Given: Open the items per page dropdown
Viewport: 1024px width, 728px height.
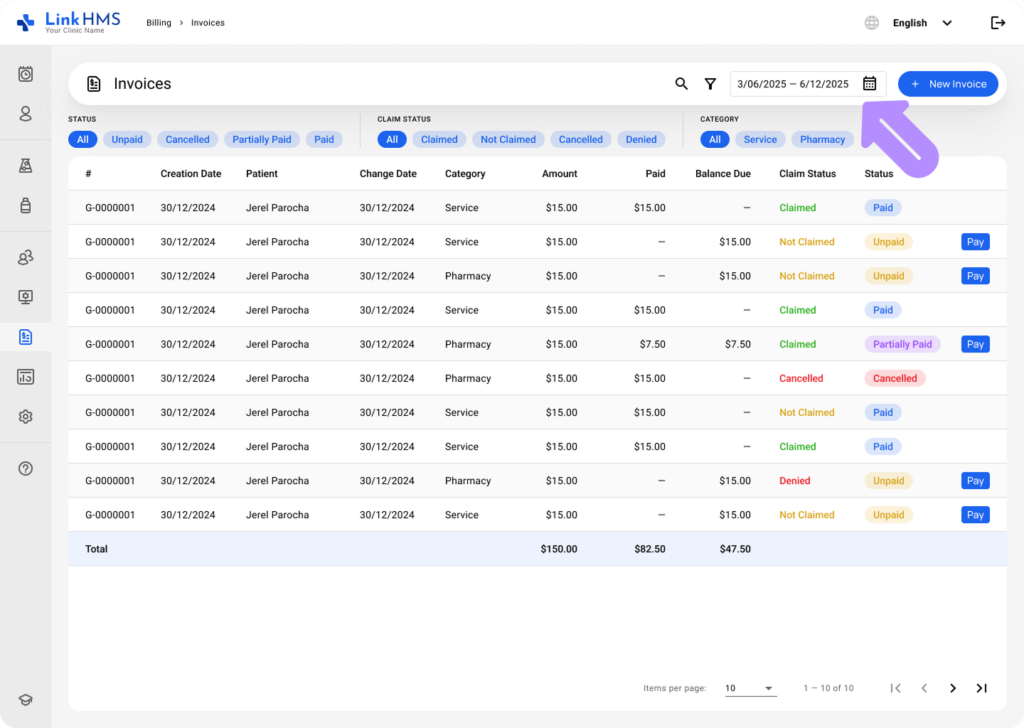Looking at the screenshot, I should coord(750,688).
